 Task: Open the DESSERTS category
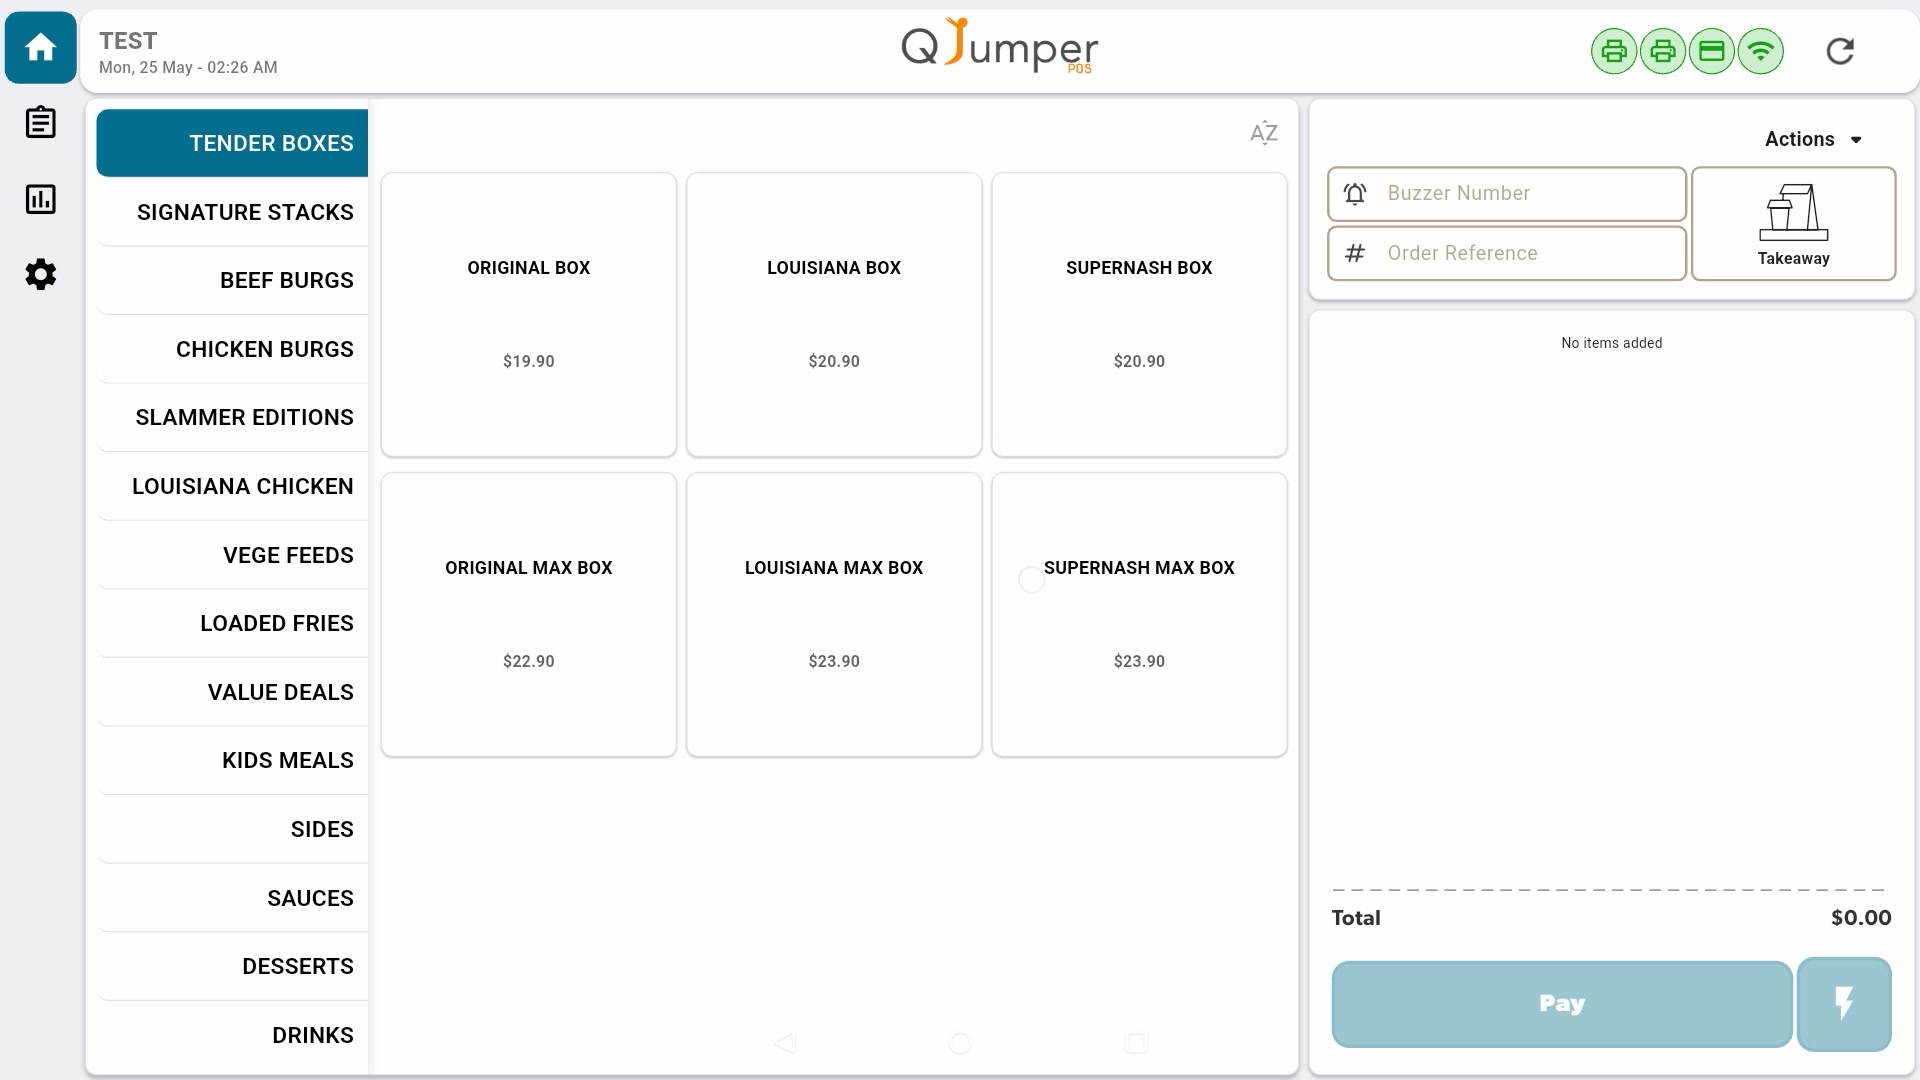pyautogui.click(x=232, y=966)
